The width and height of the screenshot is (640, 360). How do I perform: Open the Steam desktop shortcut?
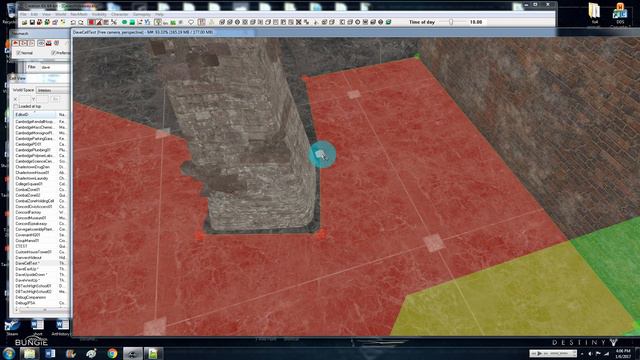pyautogui.click(x=12, y=328)
